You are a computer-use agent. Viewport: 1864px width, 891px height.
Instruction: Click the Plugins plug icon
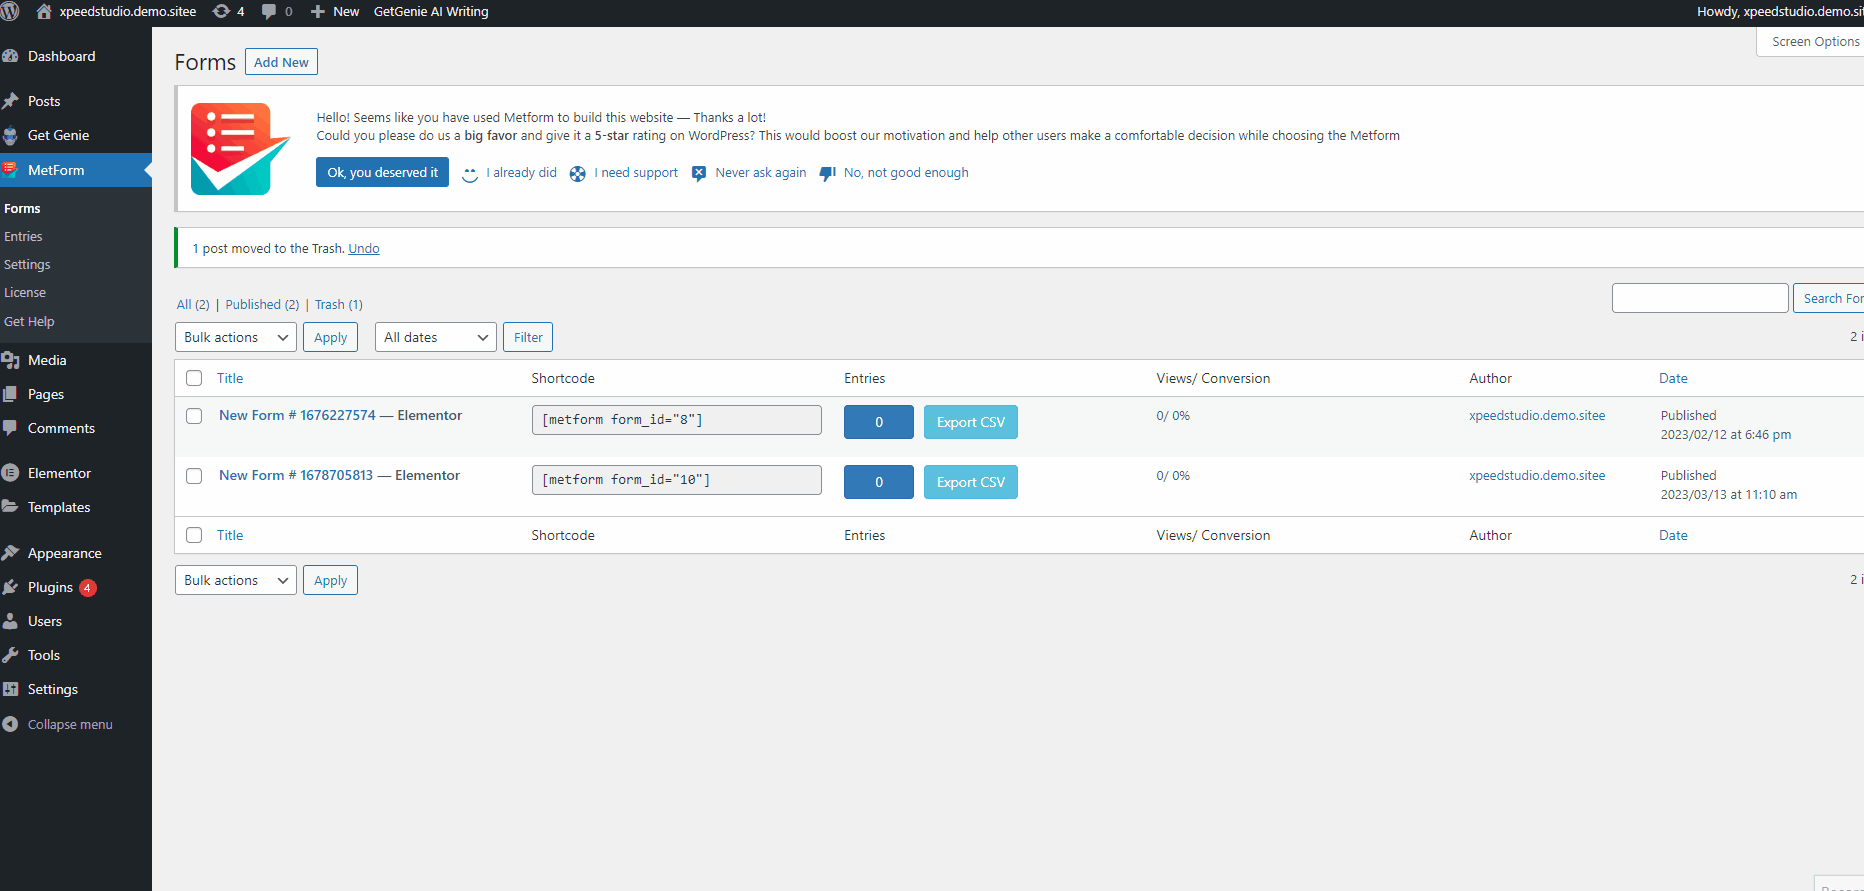coord(10,587)
